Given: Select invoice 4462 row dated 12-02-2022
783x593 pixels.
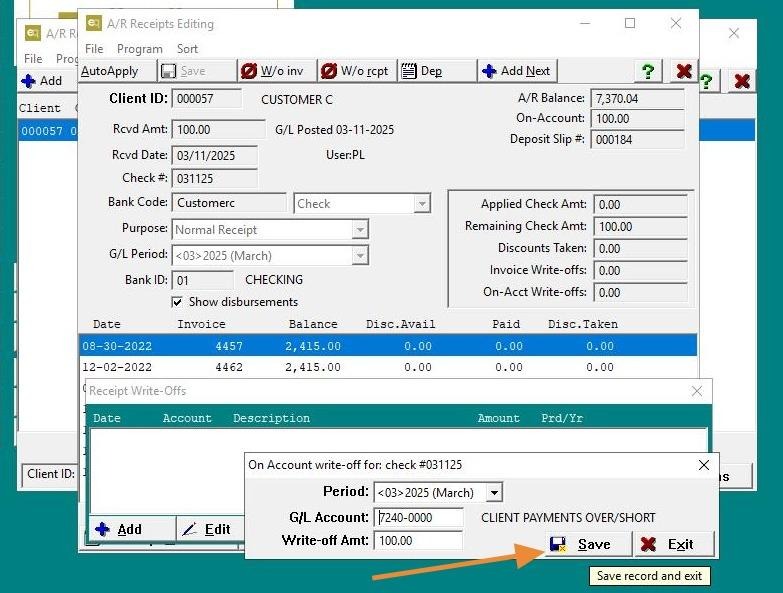Looking at the screenshot, I should [388, 367].
